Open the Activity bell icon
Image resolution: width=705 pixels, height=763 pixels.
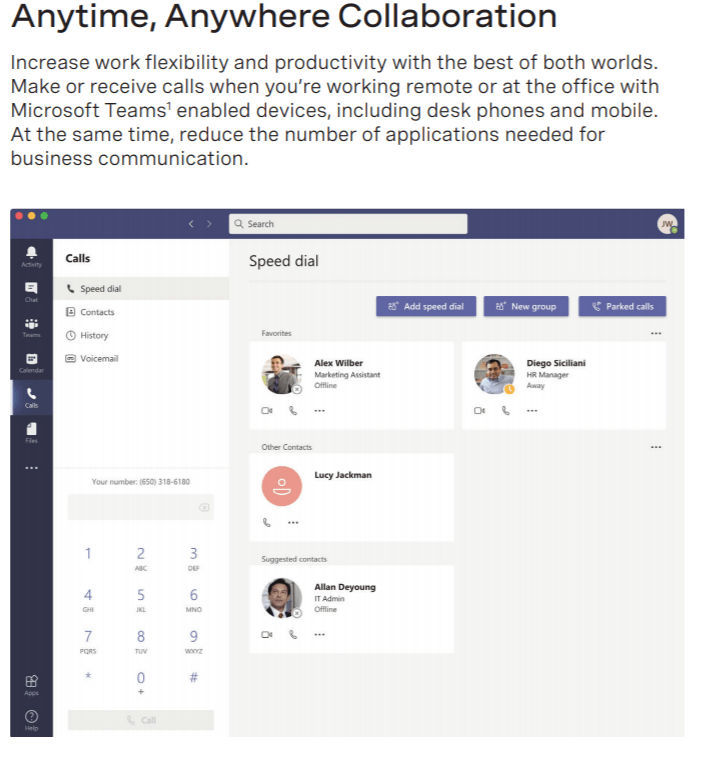point(31,256)
